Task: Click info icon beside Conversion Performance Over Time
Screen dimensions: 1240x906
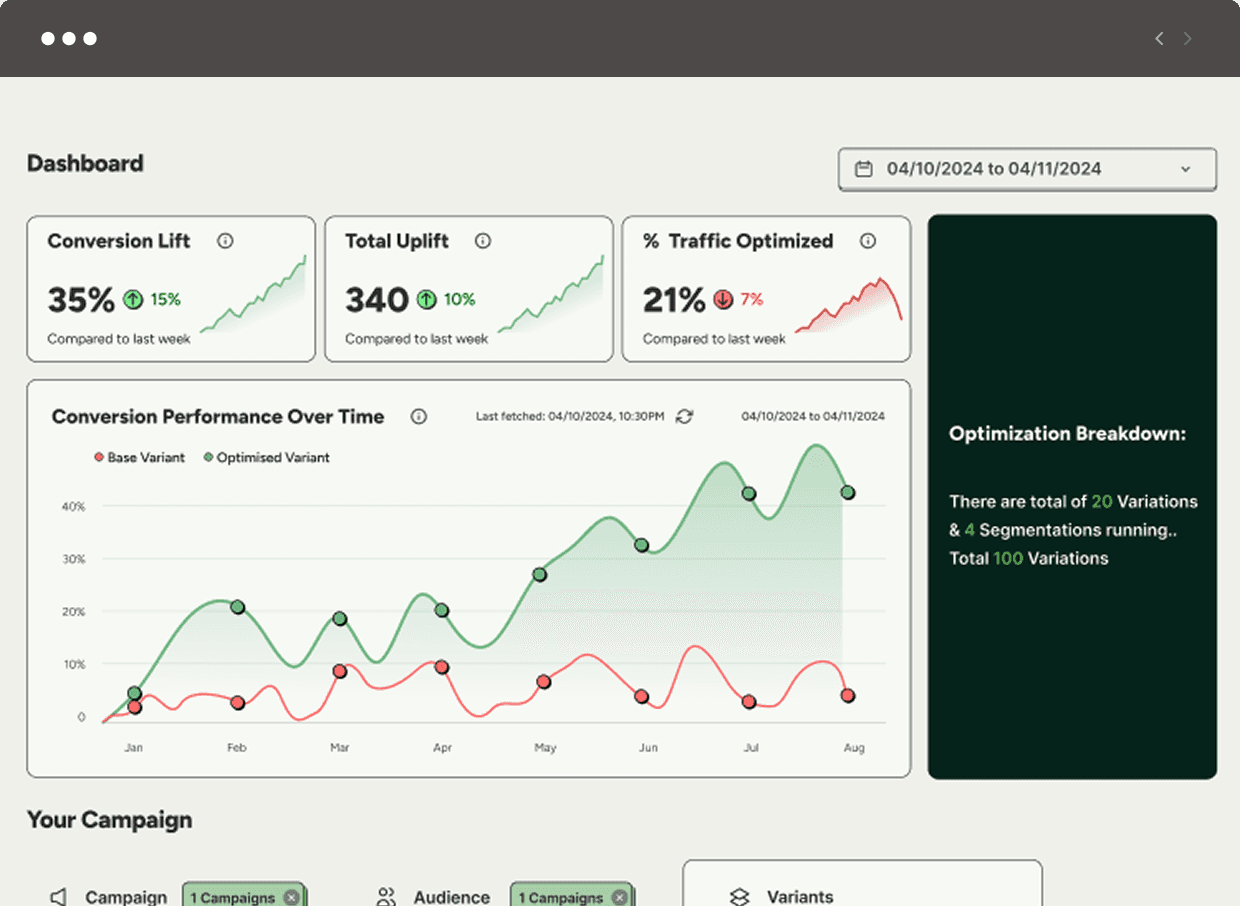Action: (x=419, y=417)
